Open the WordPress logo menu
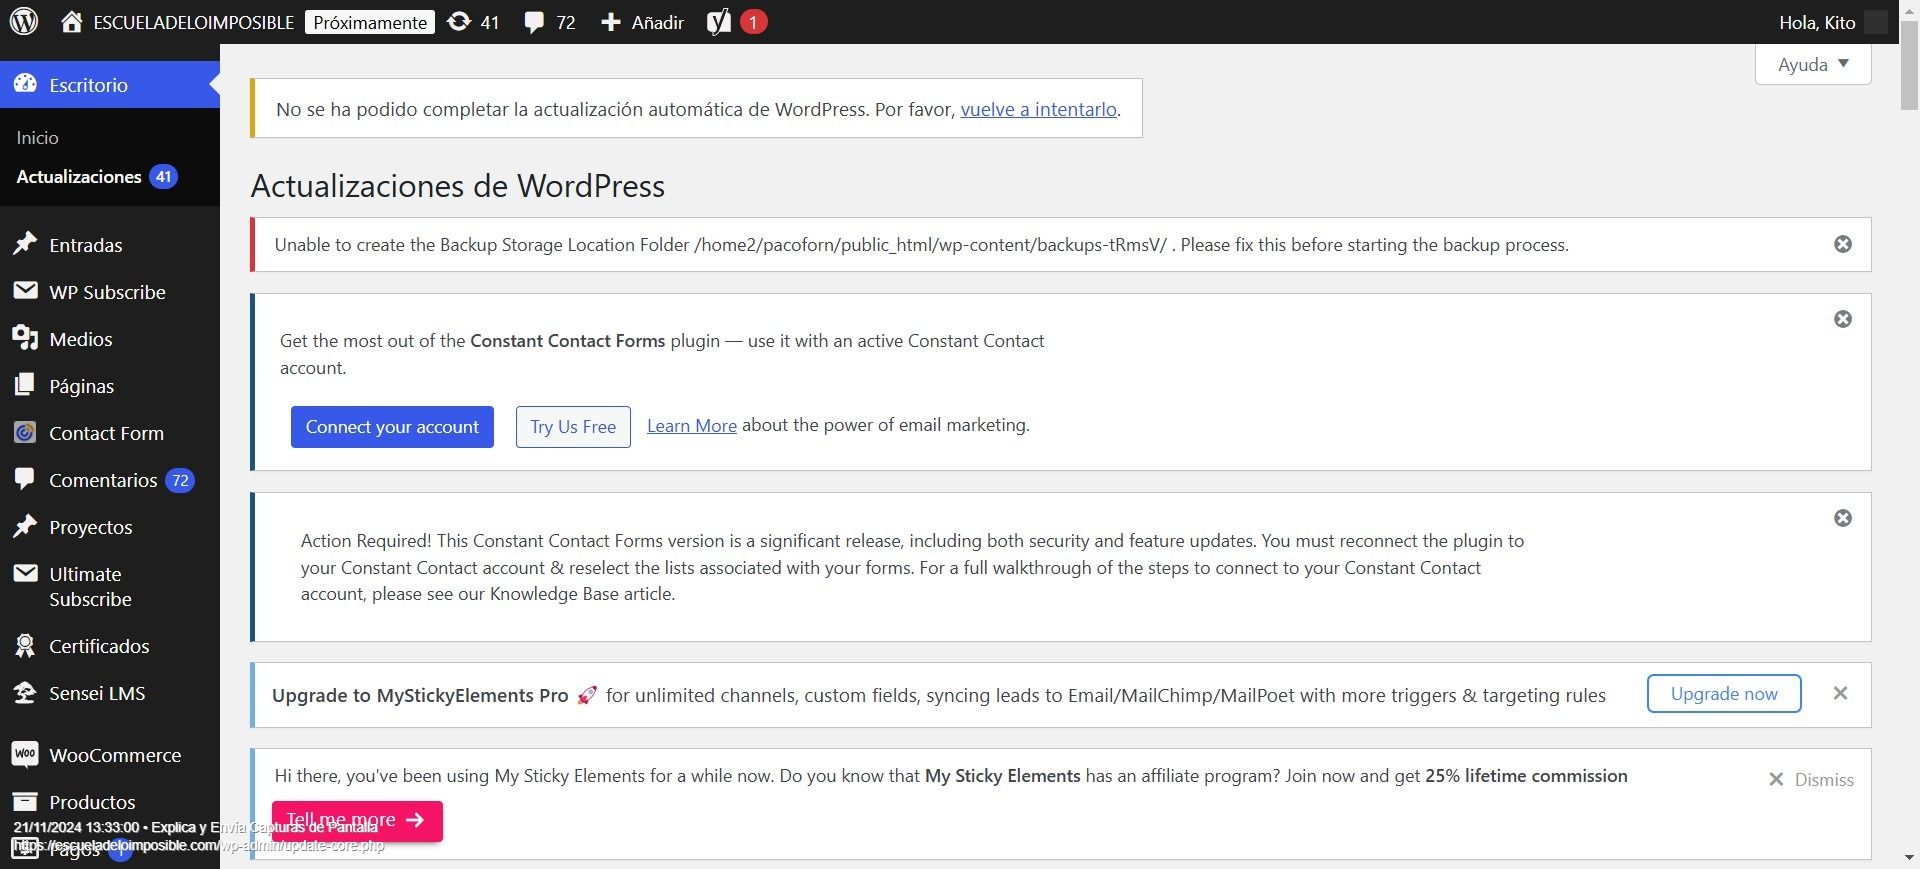The width and height of the screenshot is (1920, 869). tap(24, 21)
